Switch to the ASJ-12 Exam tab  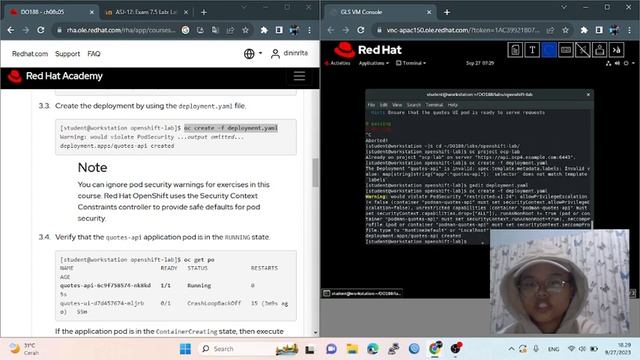145,12
